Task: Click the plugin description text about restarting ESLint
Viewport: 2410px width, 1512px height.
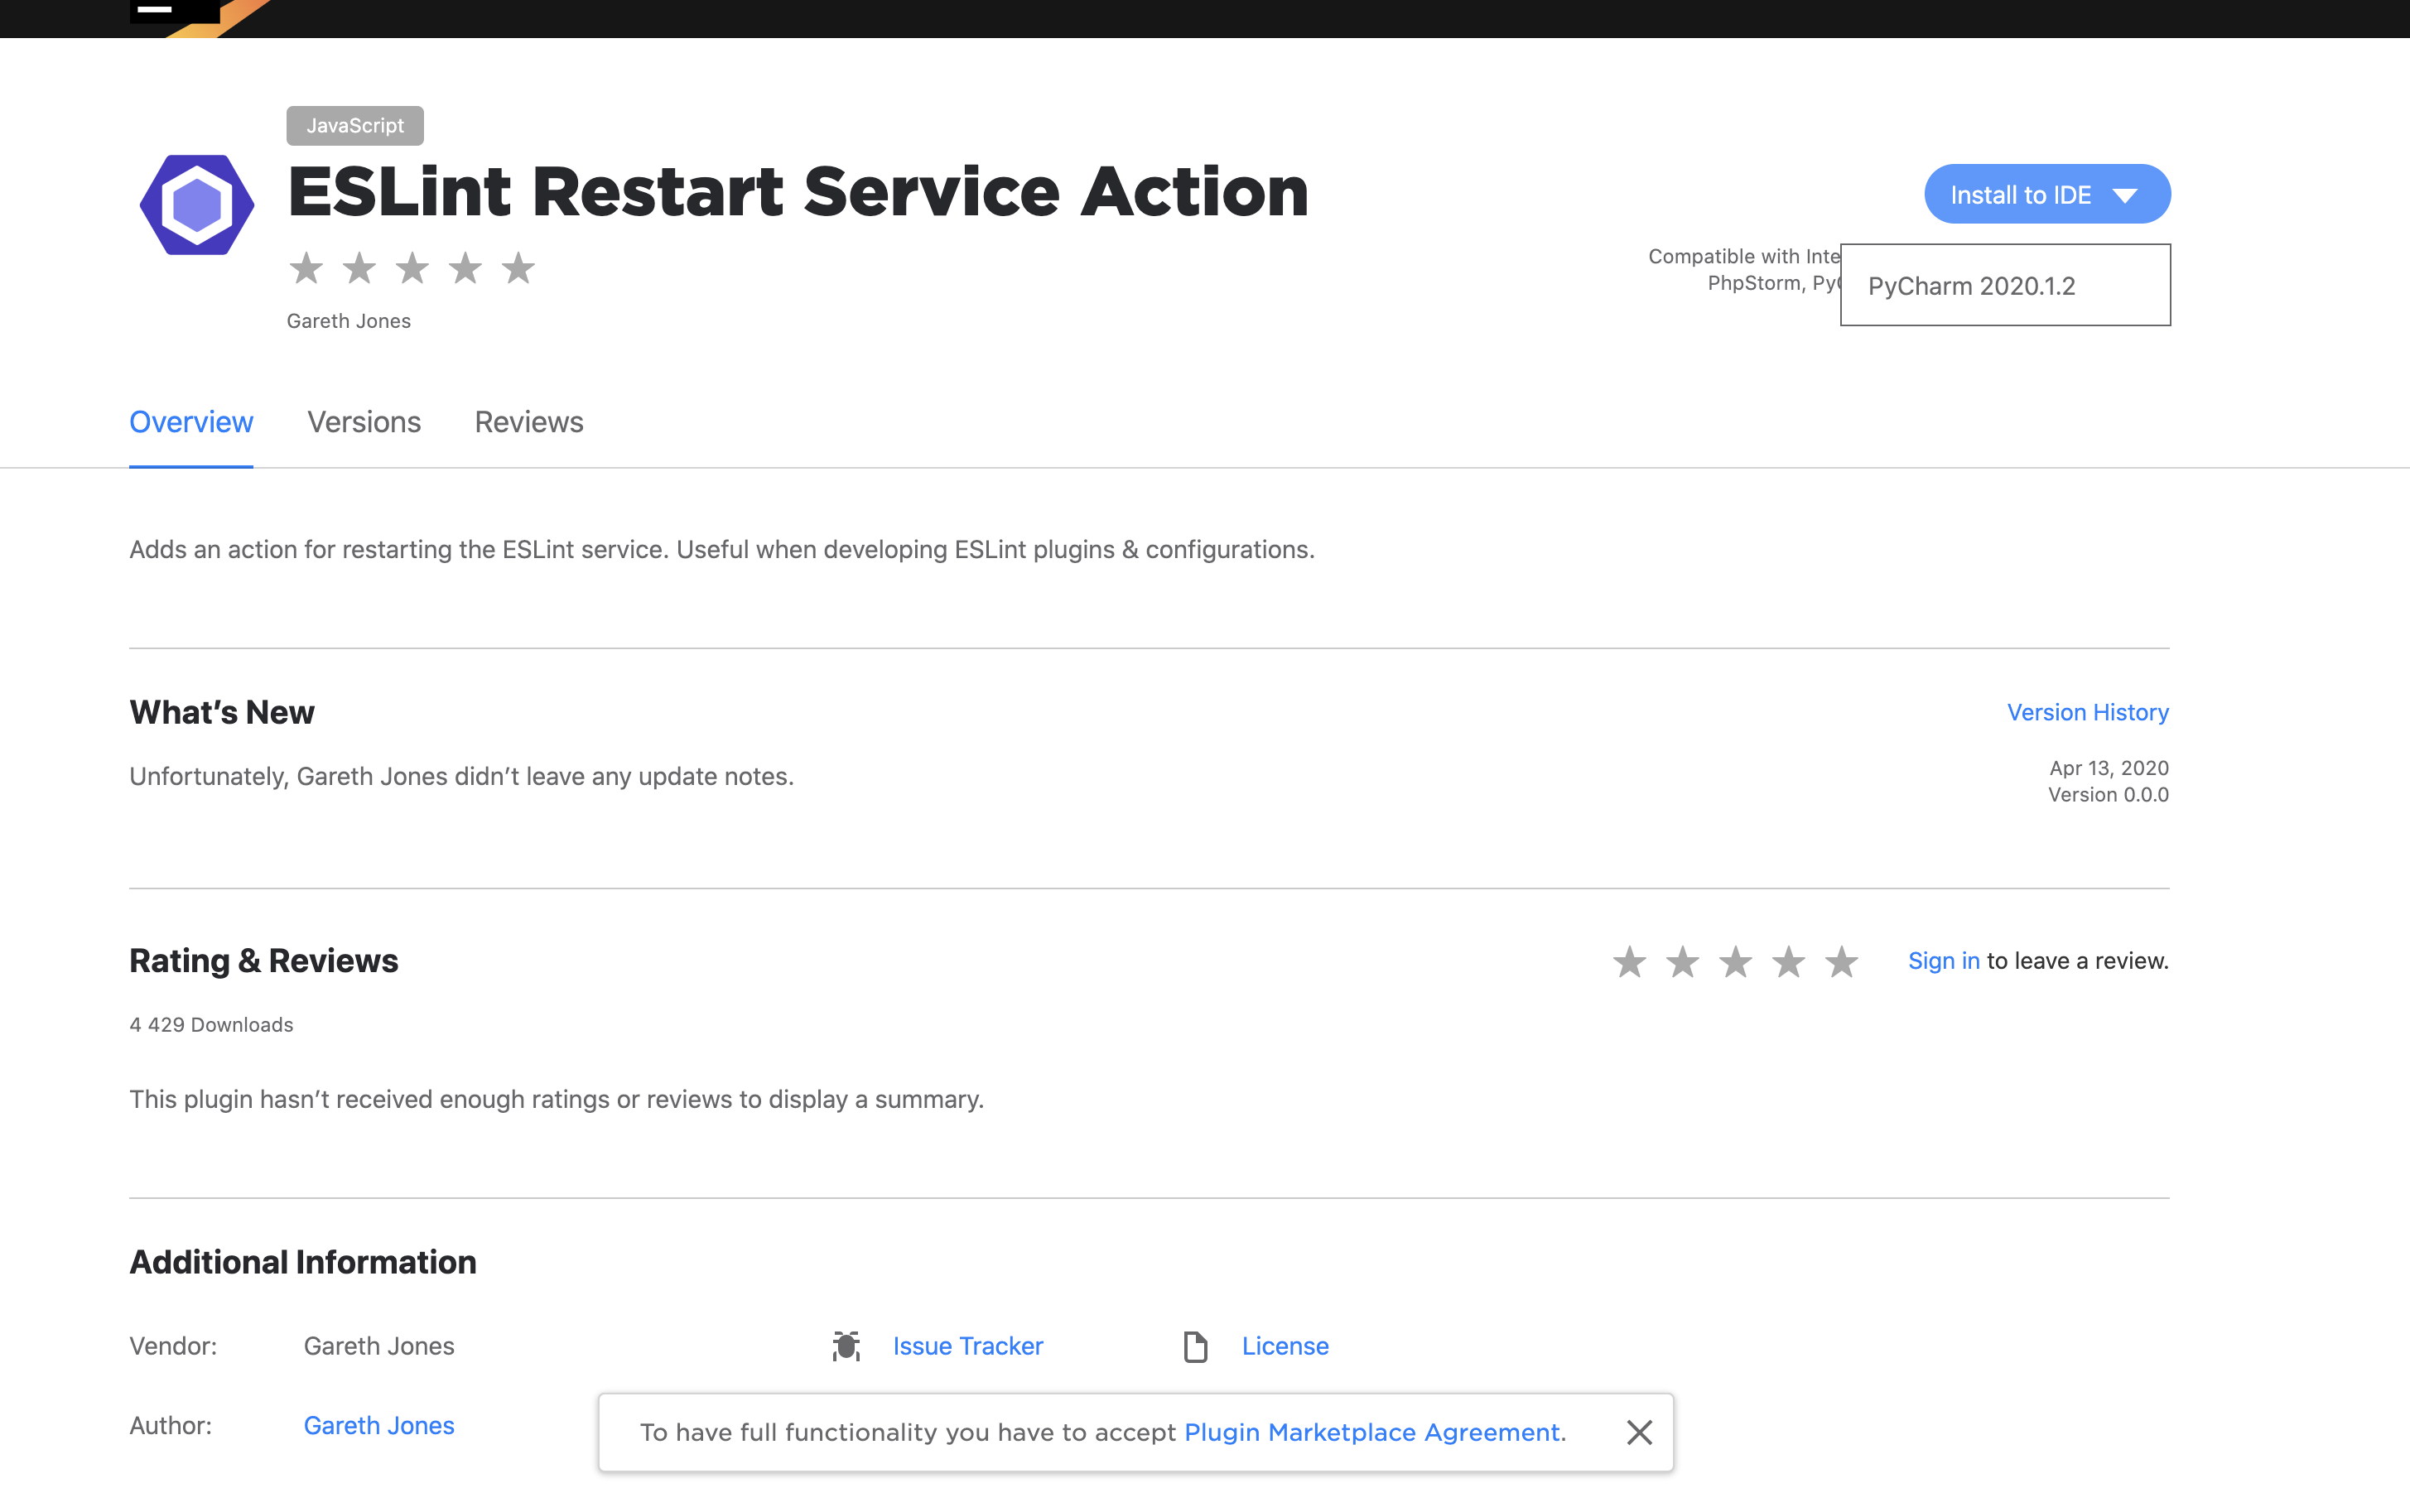Action: [x=722, y=550]
